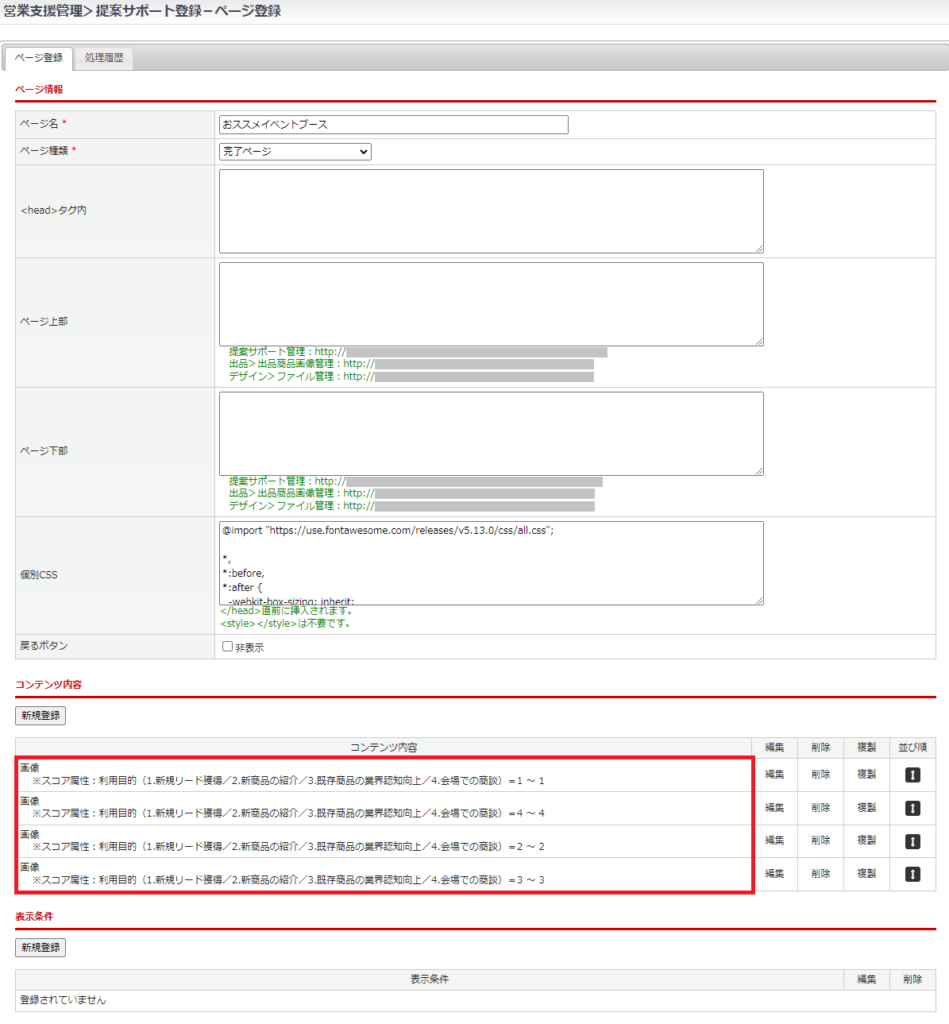This screenshot has height=1024, width=949.
Task: Click the ページ上部 text area
Action: coord(491,304)
